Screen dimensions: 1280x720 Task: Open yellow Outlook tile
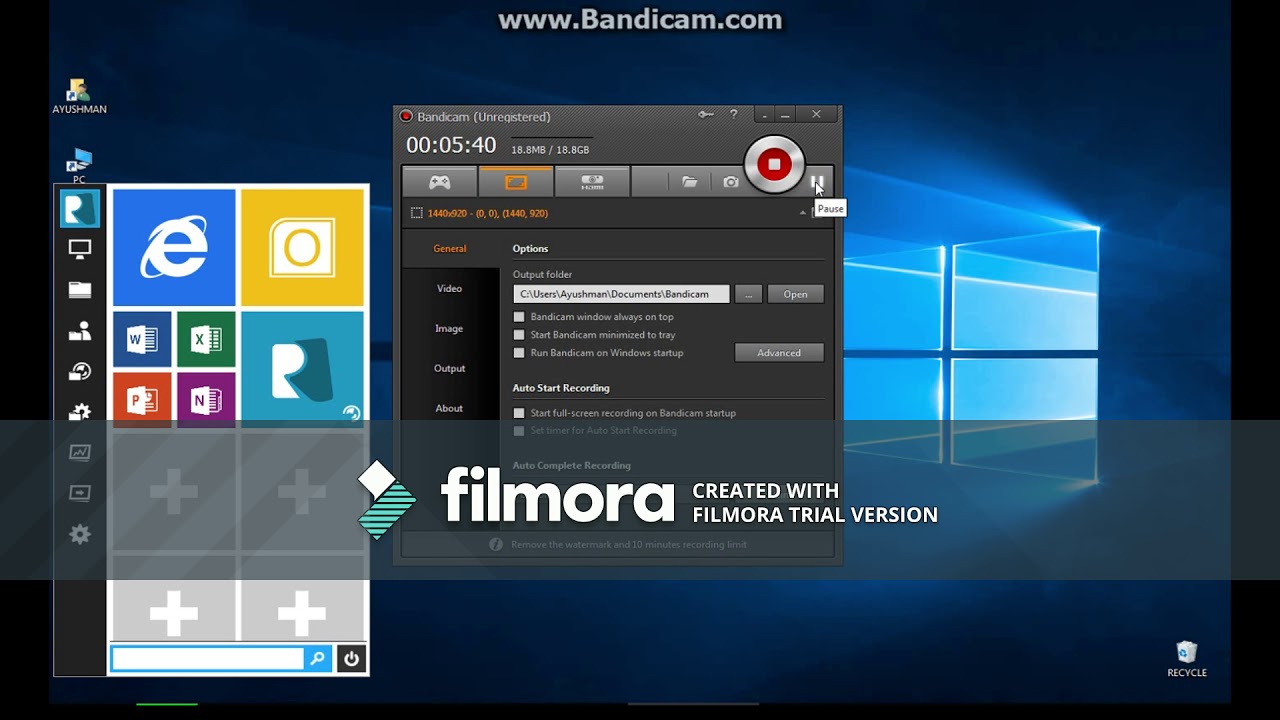click(x=302, y=248)
